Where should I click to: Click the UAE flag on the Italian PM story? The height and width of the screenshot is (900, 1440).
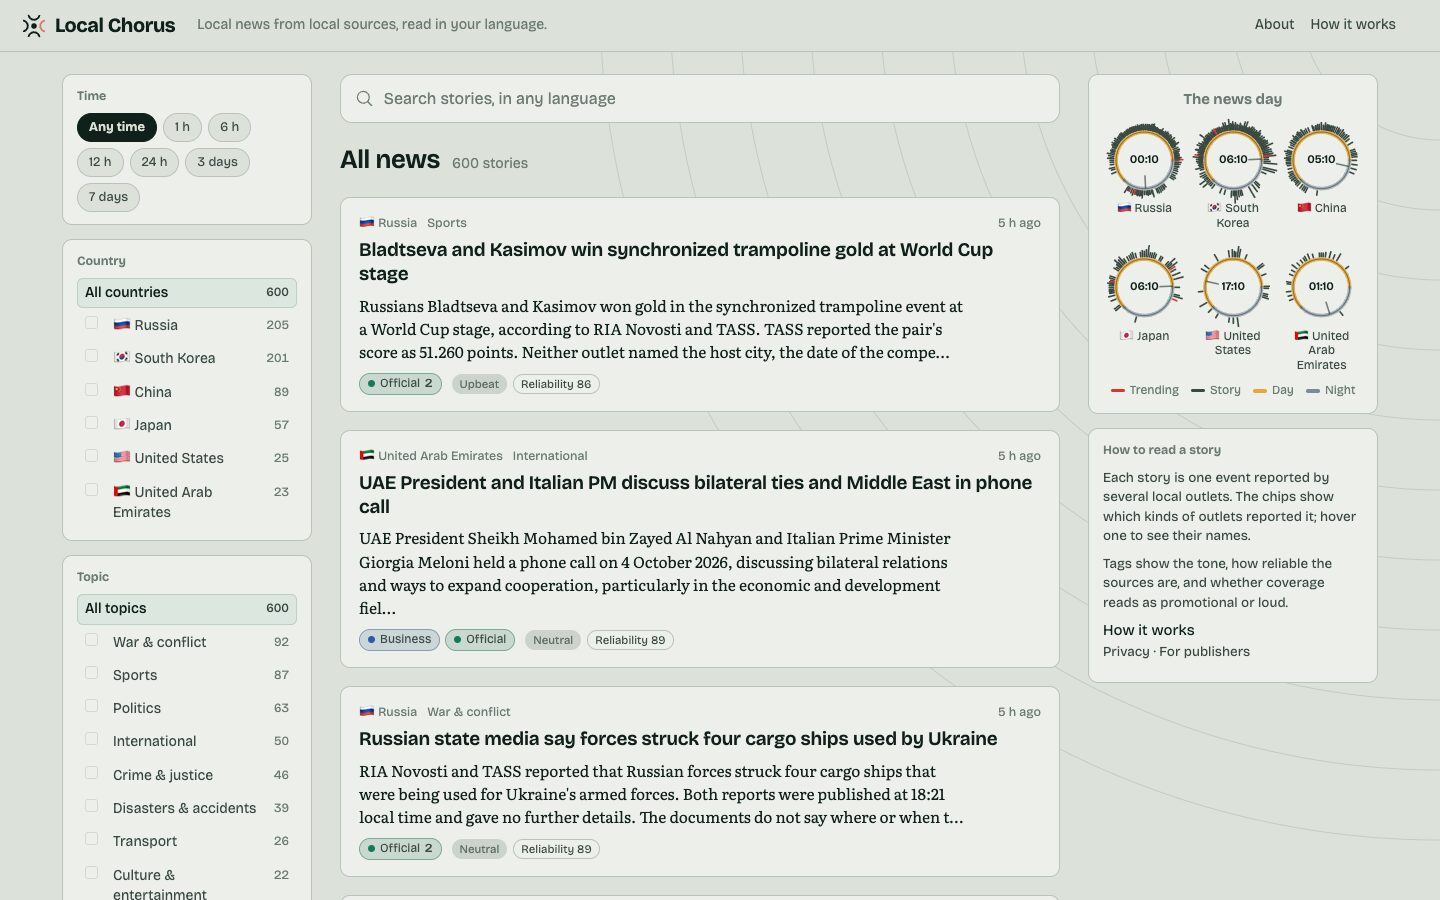click(367, 456)
